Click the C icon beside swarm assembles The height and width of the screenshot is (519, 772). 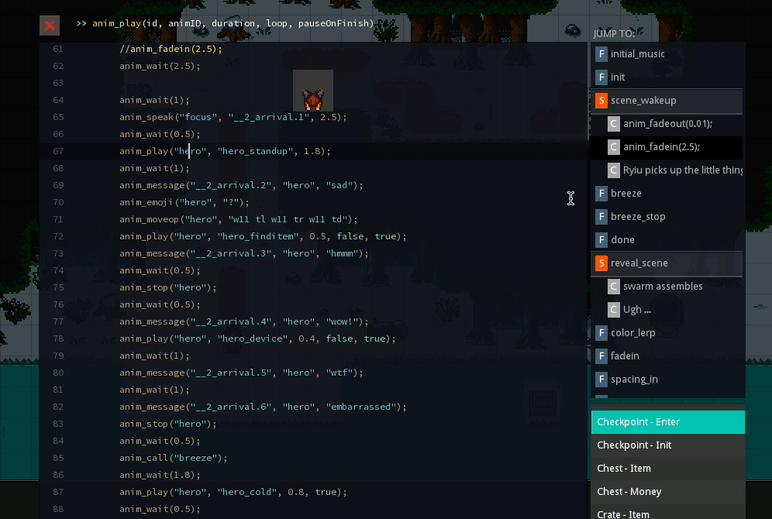[614, 286]
